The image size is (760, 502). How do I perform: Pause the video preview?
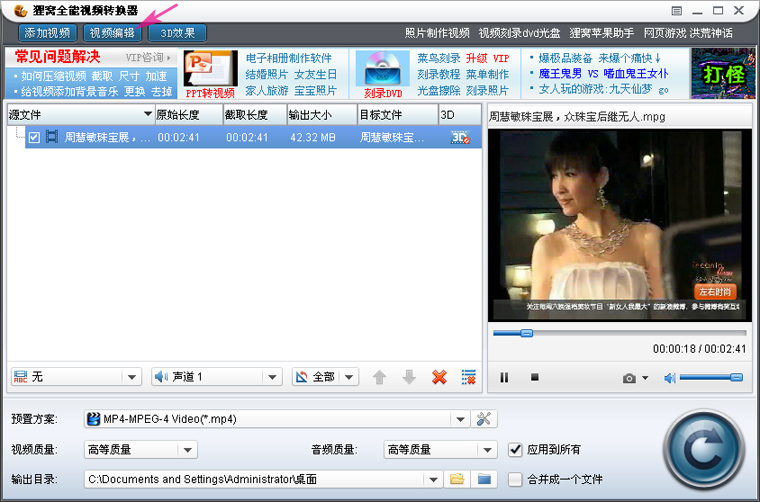click(x=504, y=377)
